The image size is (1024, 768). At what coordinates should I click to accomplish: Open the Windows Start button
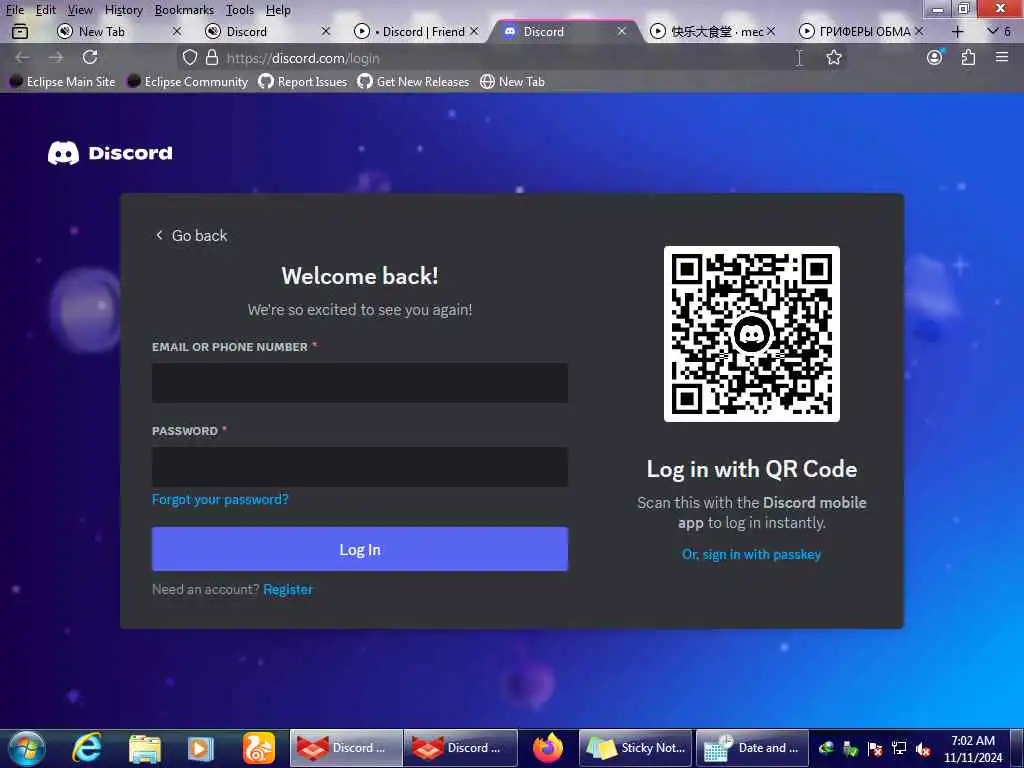click(x=27, y=748)
